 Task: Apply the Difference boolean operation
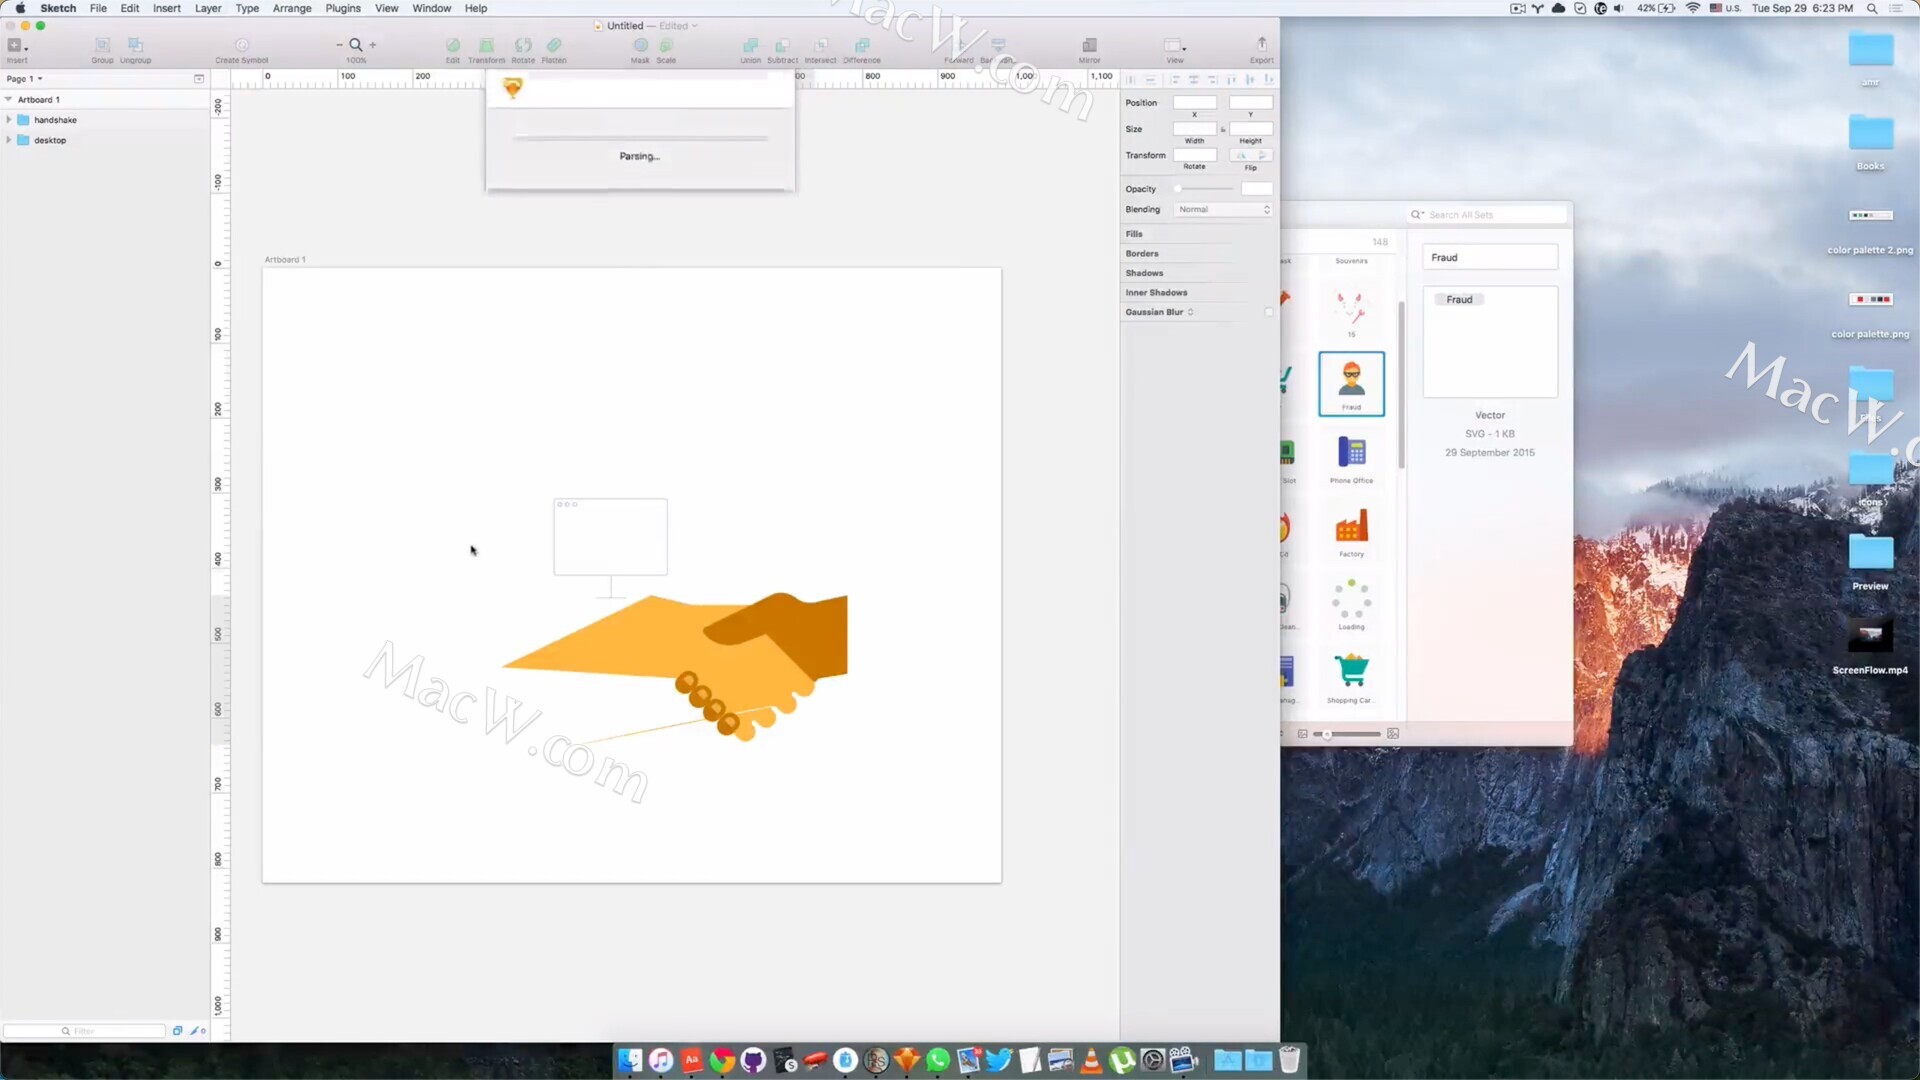click(862, 49)
